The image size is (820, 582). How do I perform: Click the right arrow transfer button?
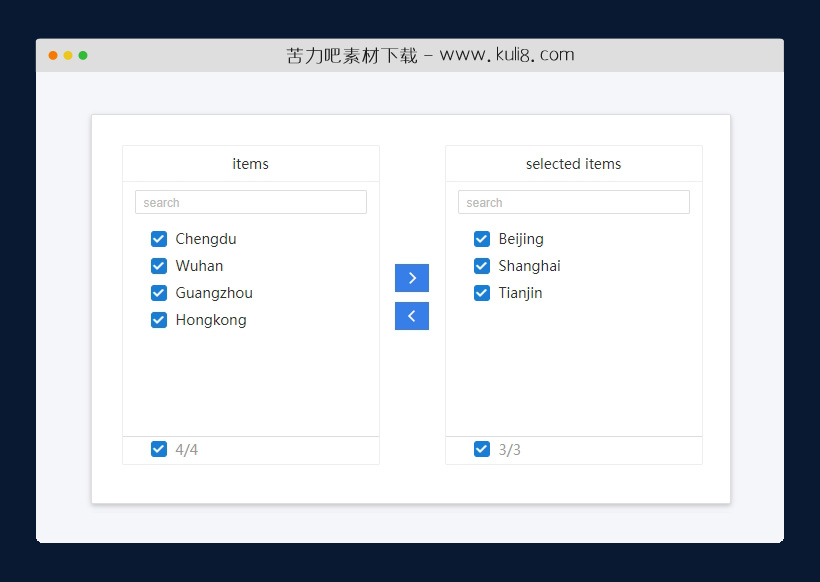(411, 278)
